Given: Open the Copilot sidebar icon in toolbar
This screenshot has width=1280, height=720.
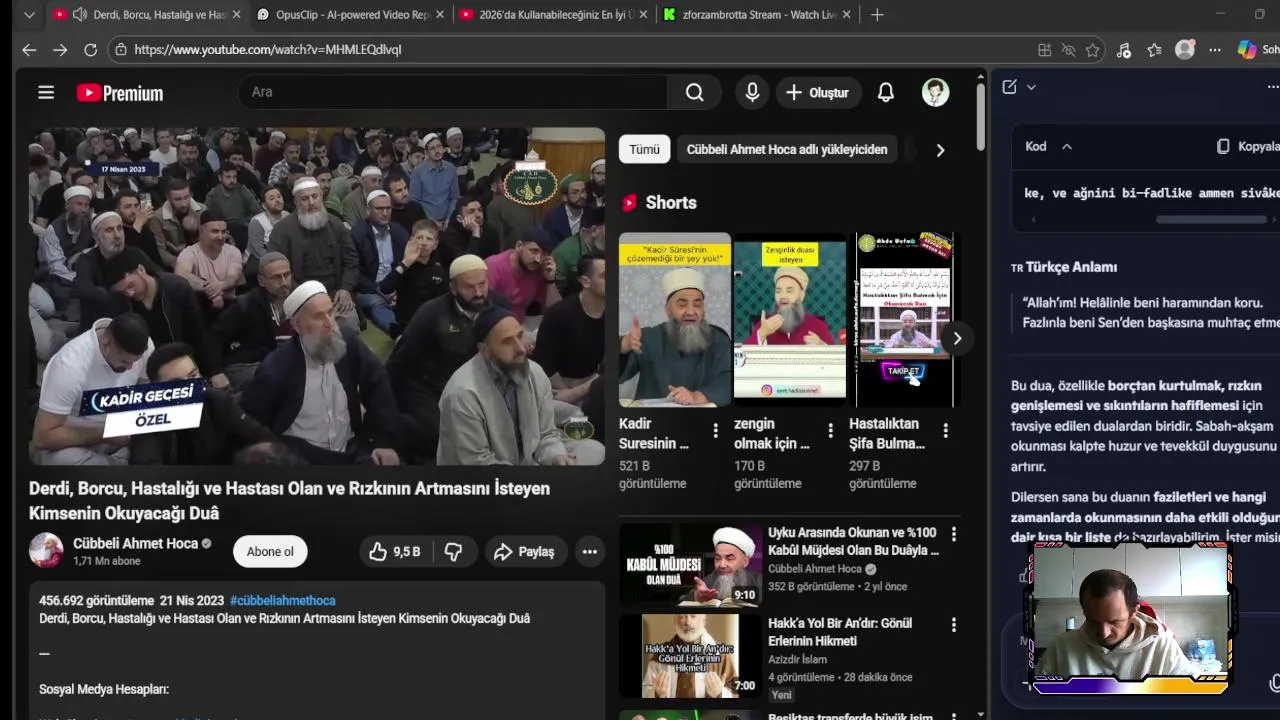Looking at the screenshot, I should 1247,50.
